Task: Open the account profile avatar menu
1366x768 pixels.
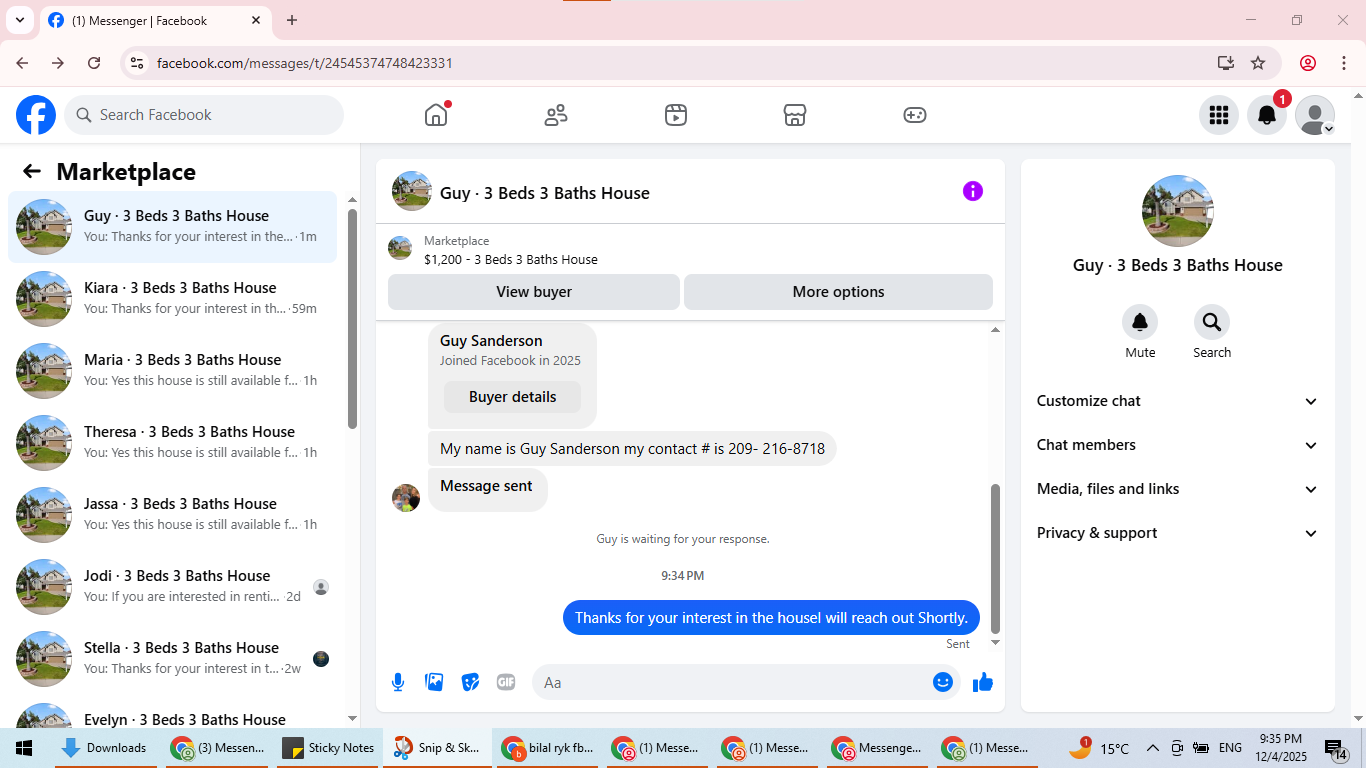Action: 1315,115
